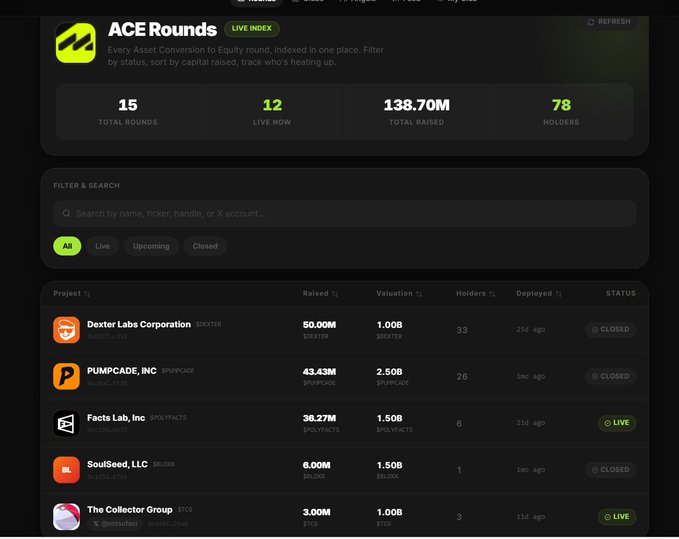
Task: Click the 33 holders count
Action: click(x=462, y=330)
